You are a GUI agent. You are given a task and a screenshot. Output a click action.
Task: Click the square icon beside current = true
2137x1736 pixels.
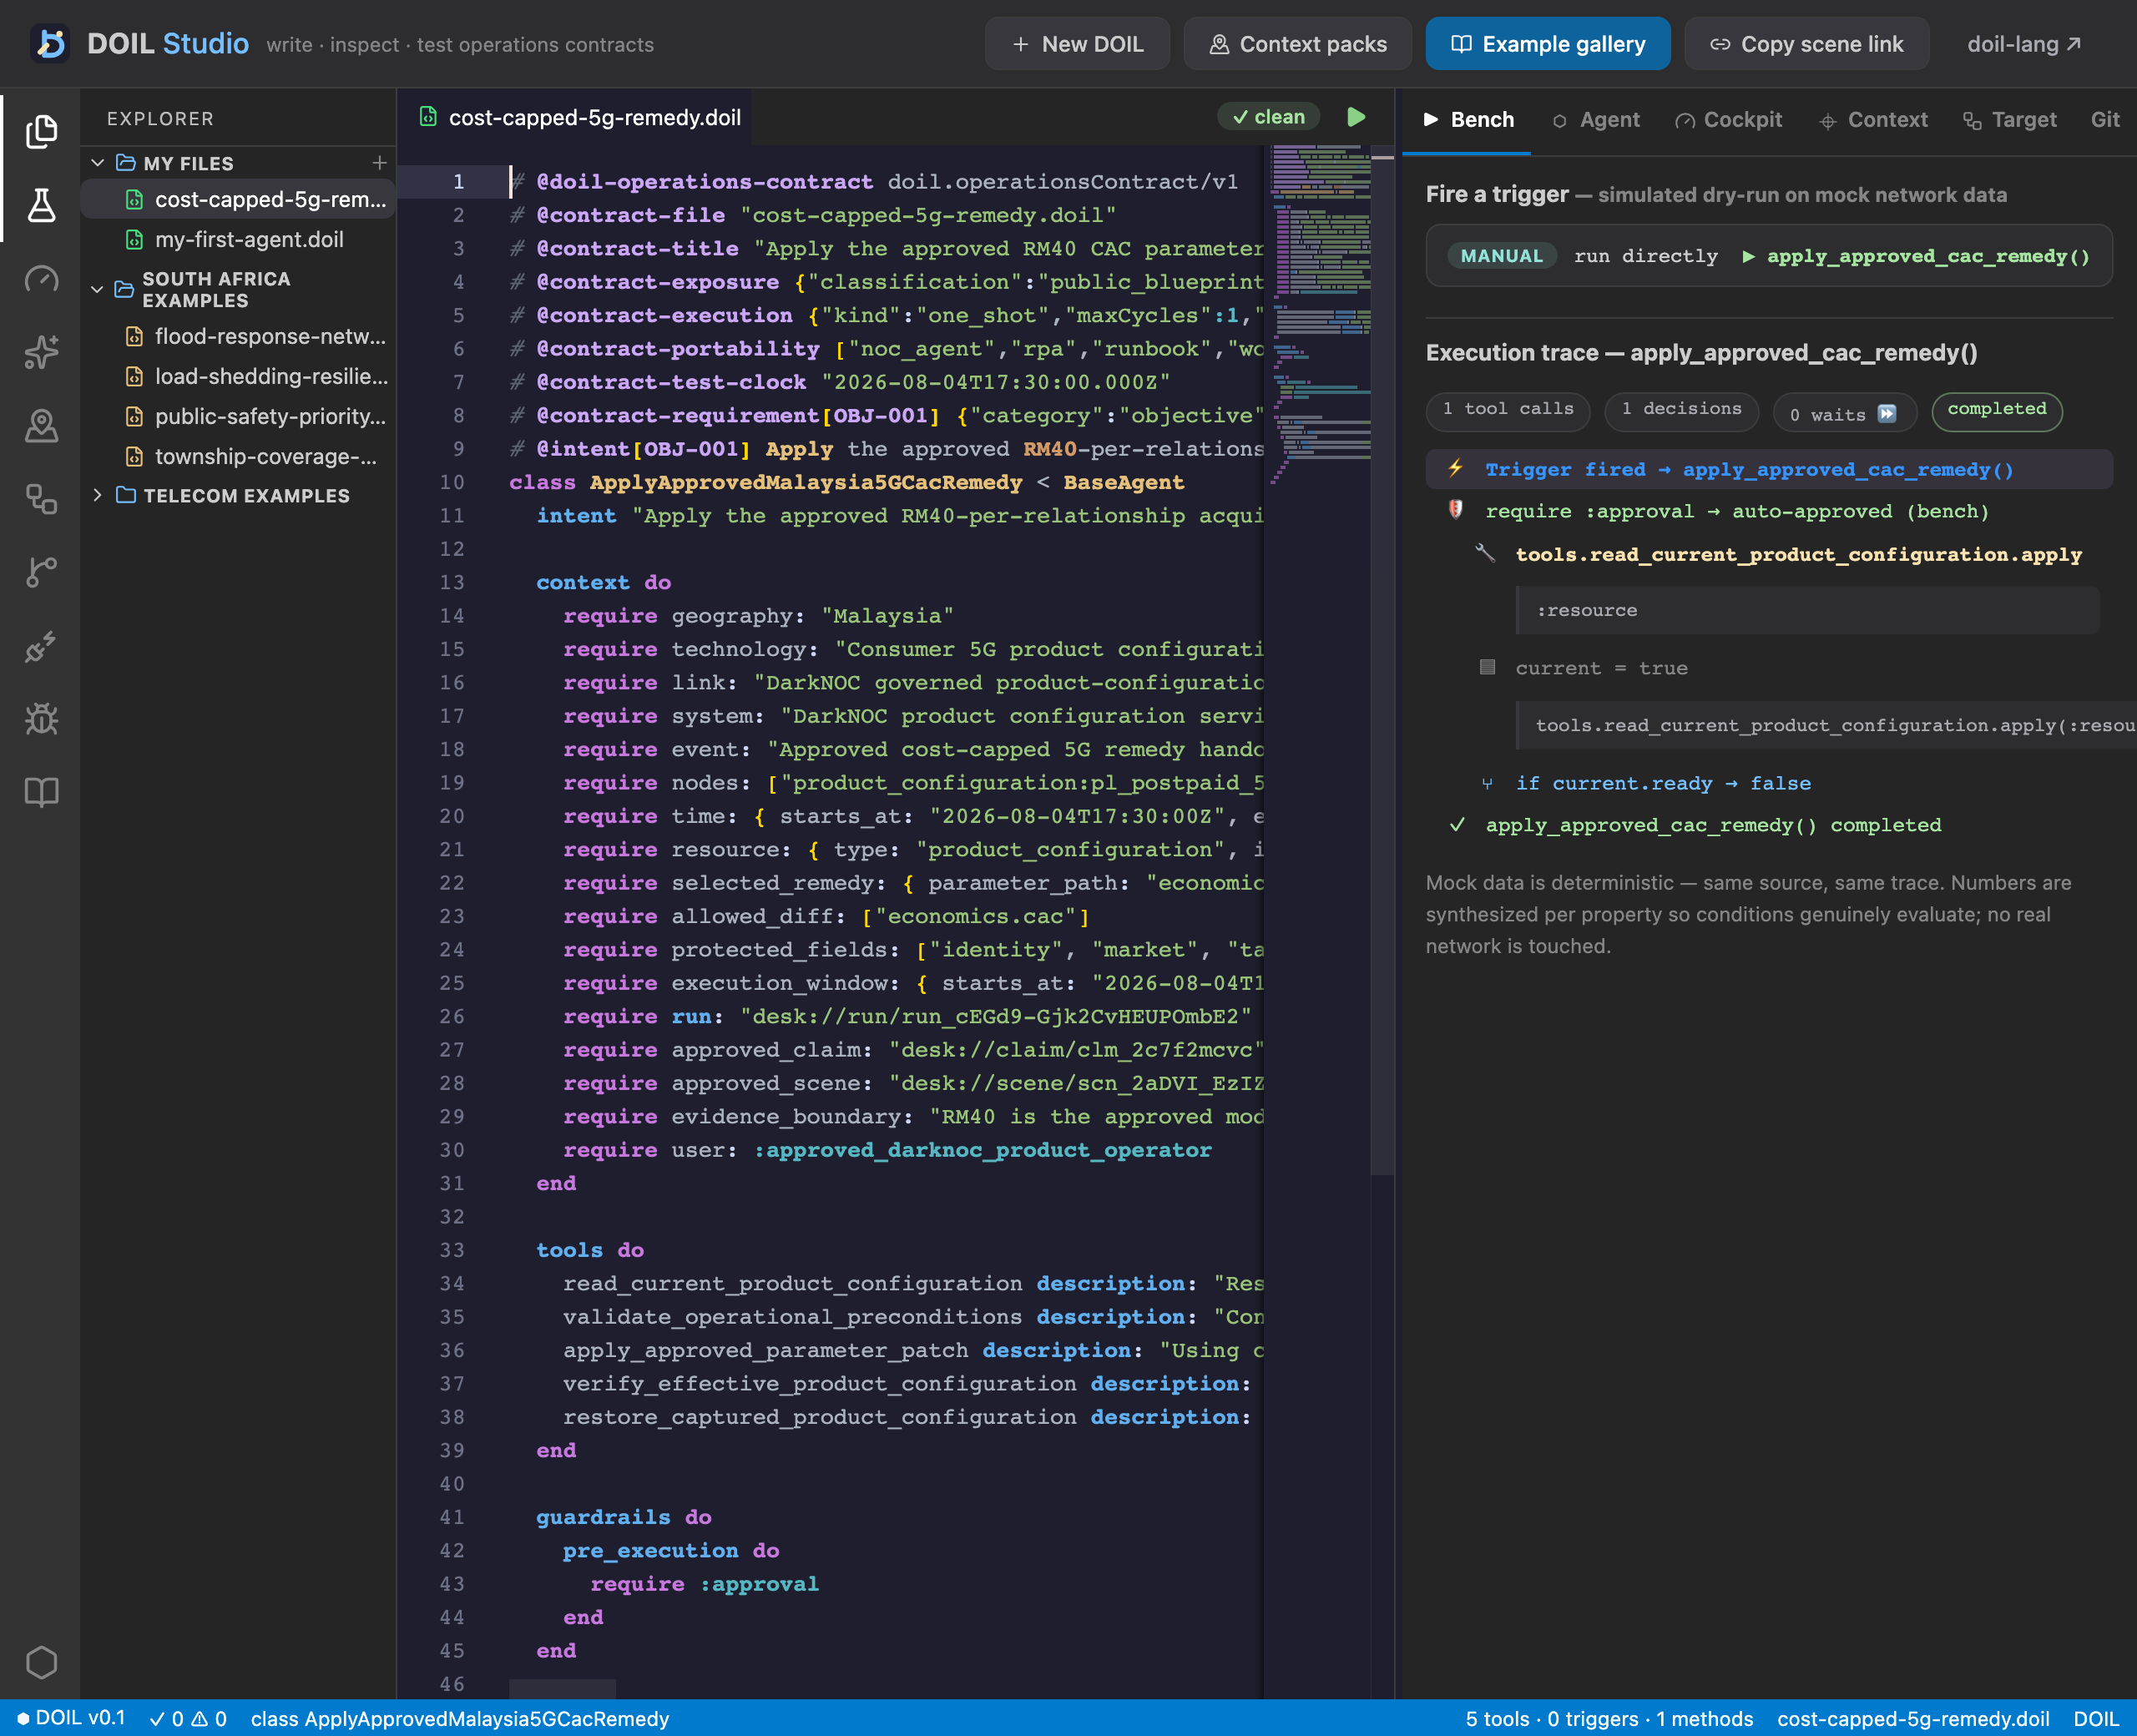point(1487,667)
